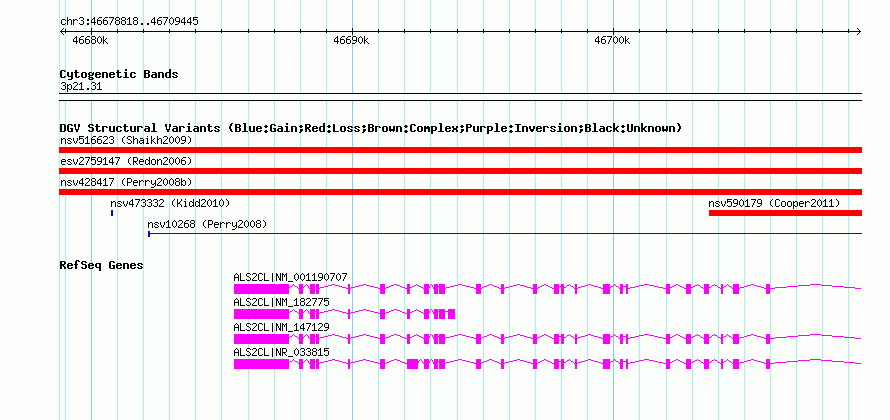Click the nsv590179 (Cooper2011) label
The width and height of the screenshot is (890, 420).
[x=774, y=203]
